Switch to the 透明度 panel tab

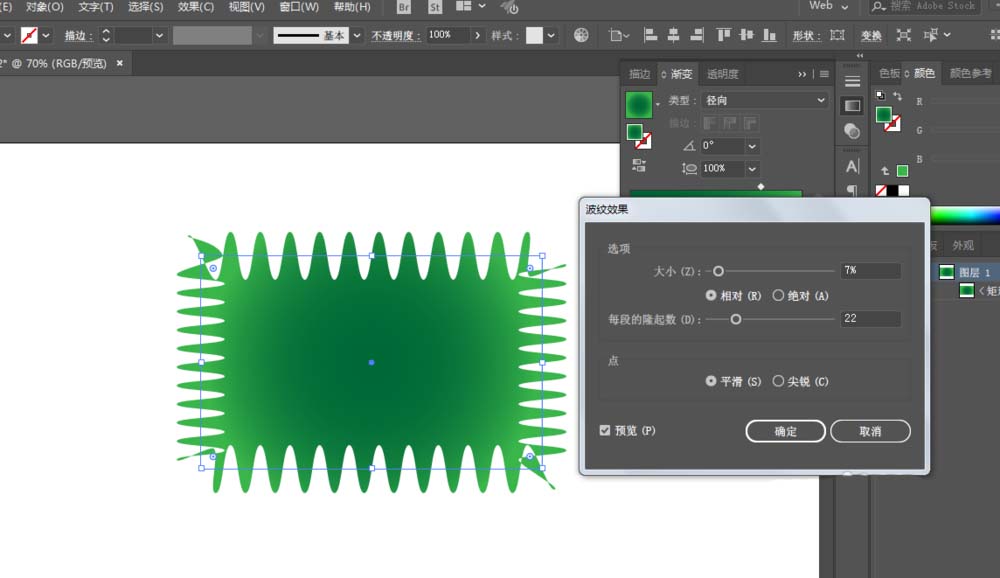tap(723, 74)
